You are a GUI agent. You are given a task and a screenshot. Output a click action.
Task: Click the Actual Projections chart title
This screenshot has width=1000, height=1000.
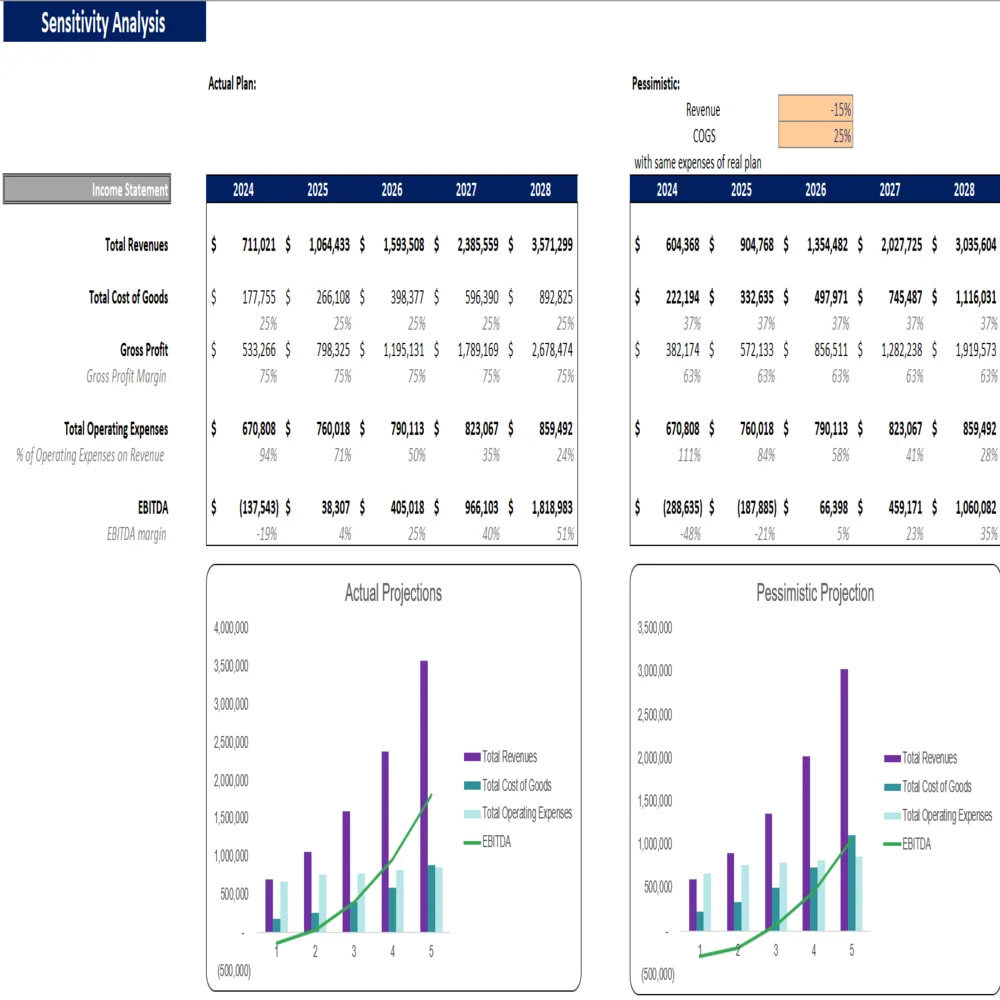tap(393, 593)
